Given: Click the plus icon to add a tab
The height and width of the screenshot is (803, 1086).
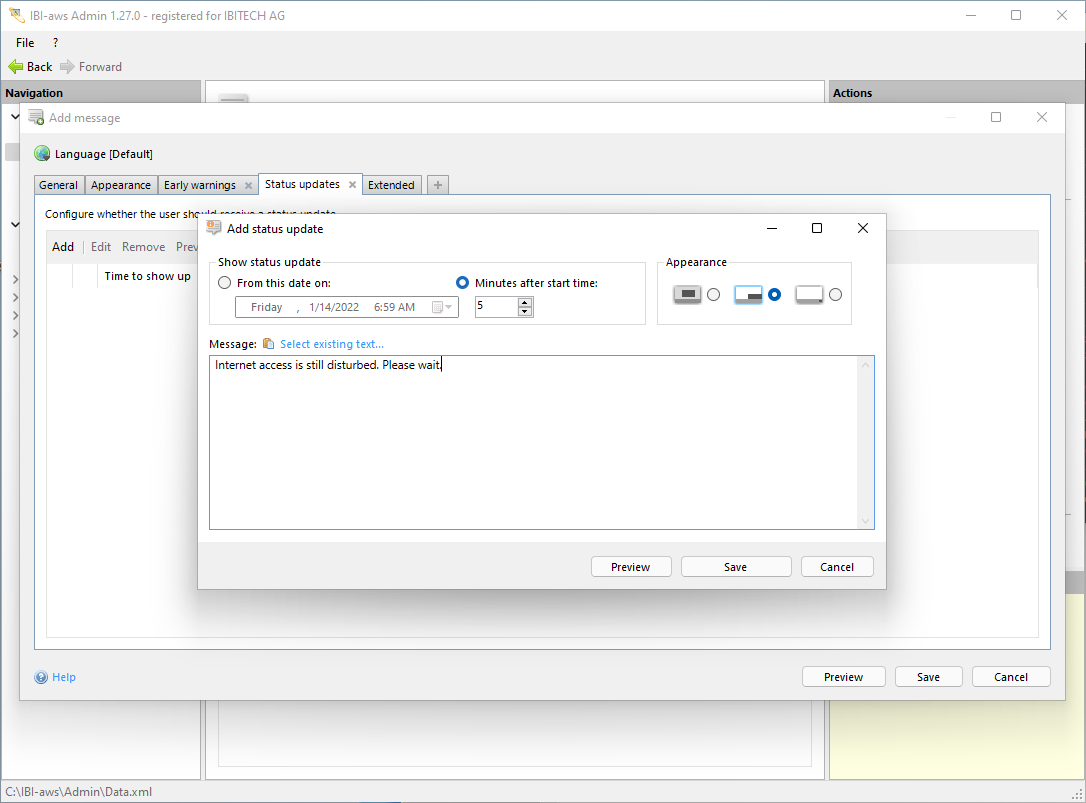Looking at the screenshot, I should pos(438,185).
